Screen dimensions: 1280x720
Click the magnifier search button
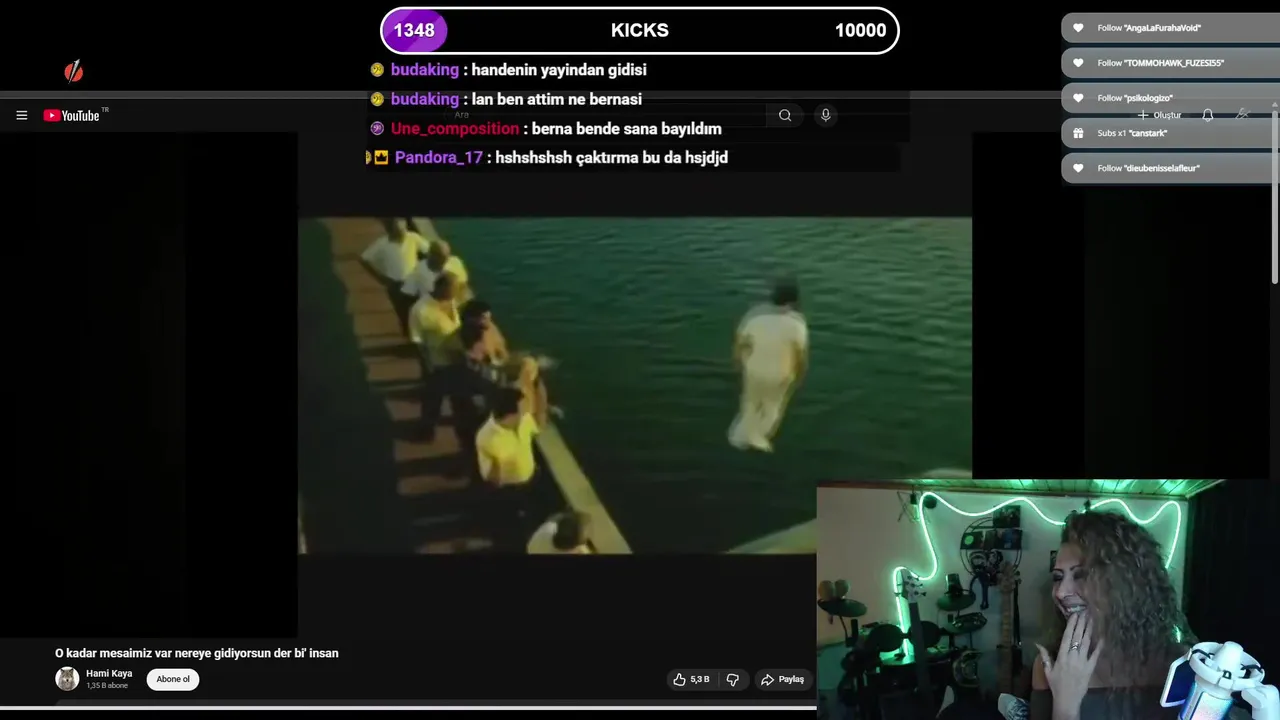[x=785, y=115]
